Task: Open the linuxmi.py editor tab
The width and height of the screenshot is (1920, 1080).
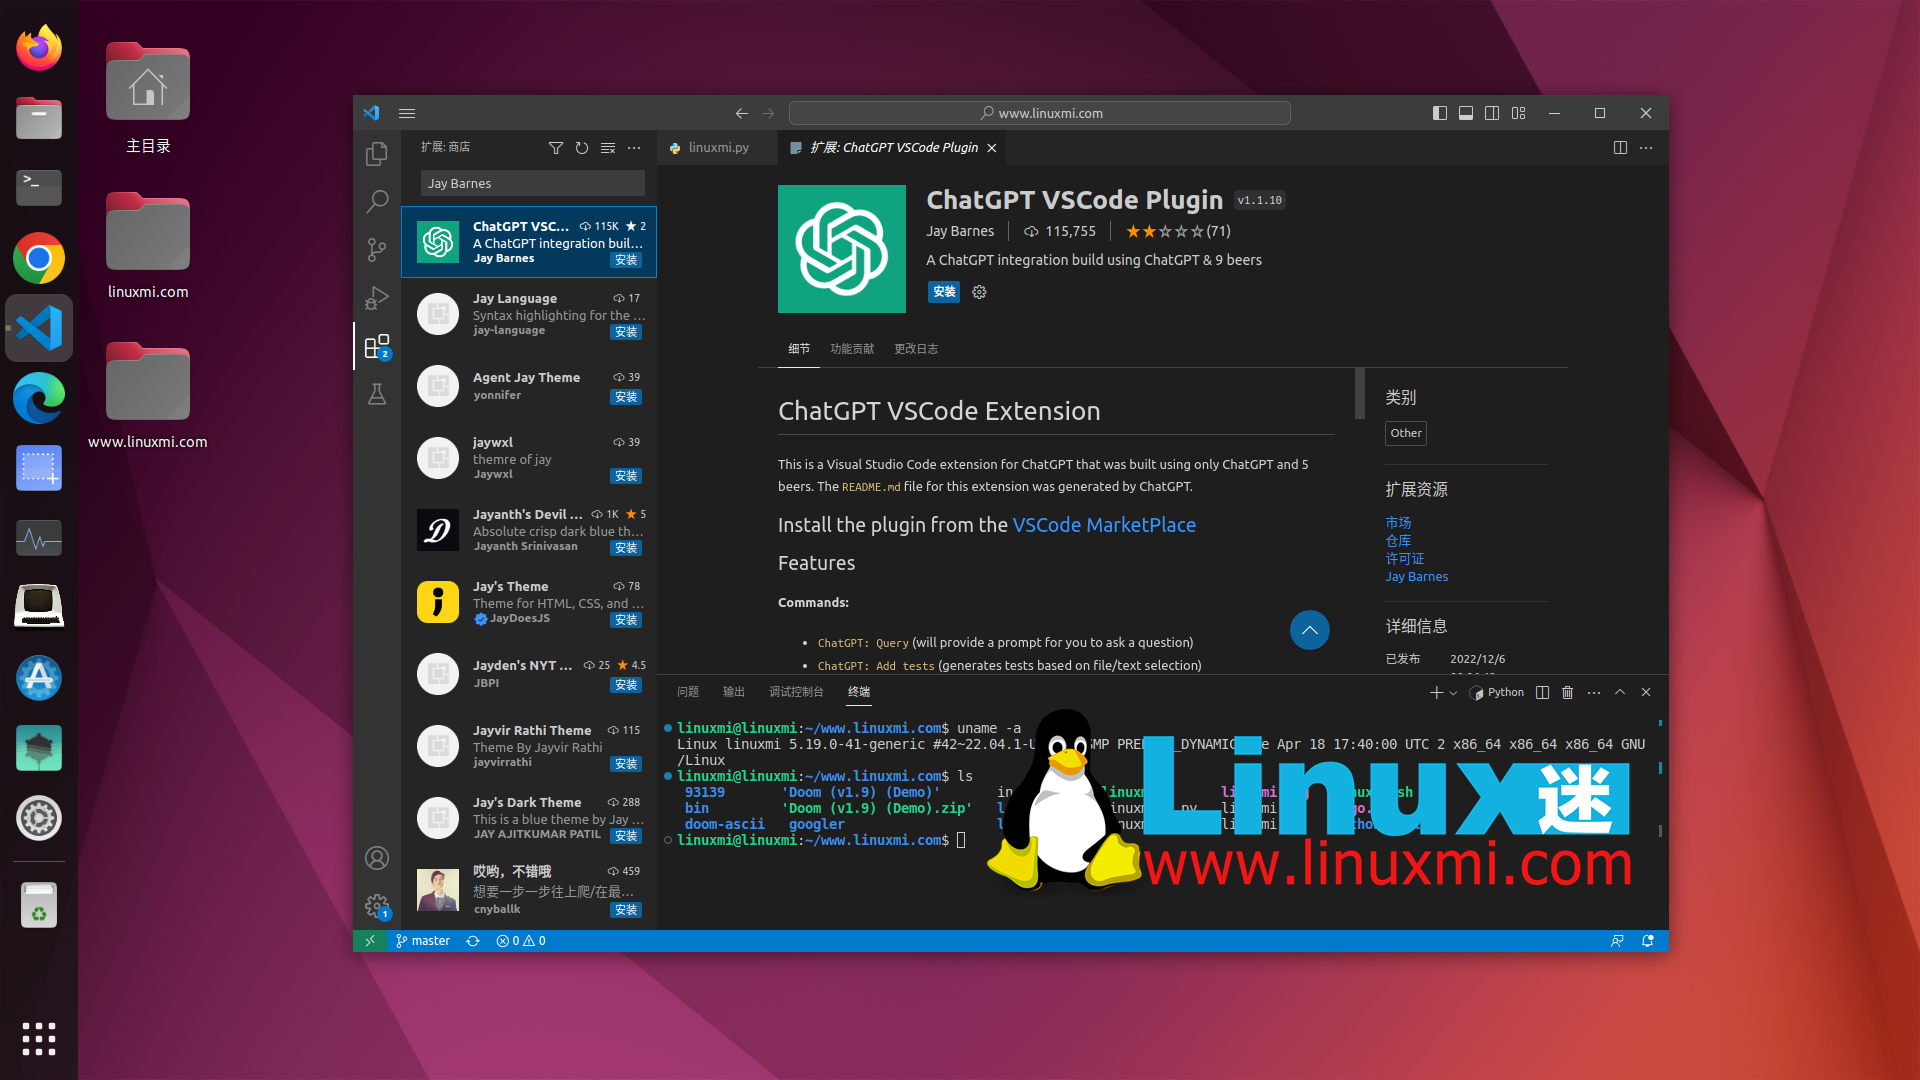Action: [x=718, y=147]
